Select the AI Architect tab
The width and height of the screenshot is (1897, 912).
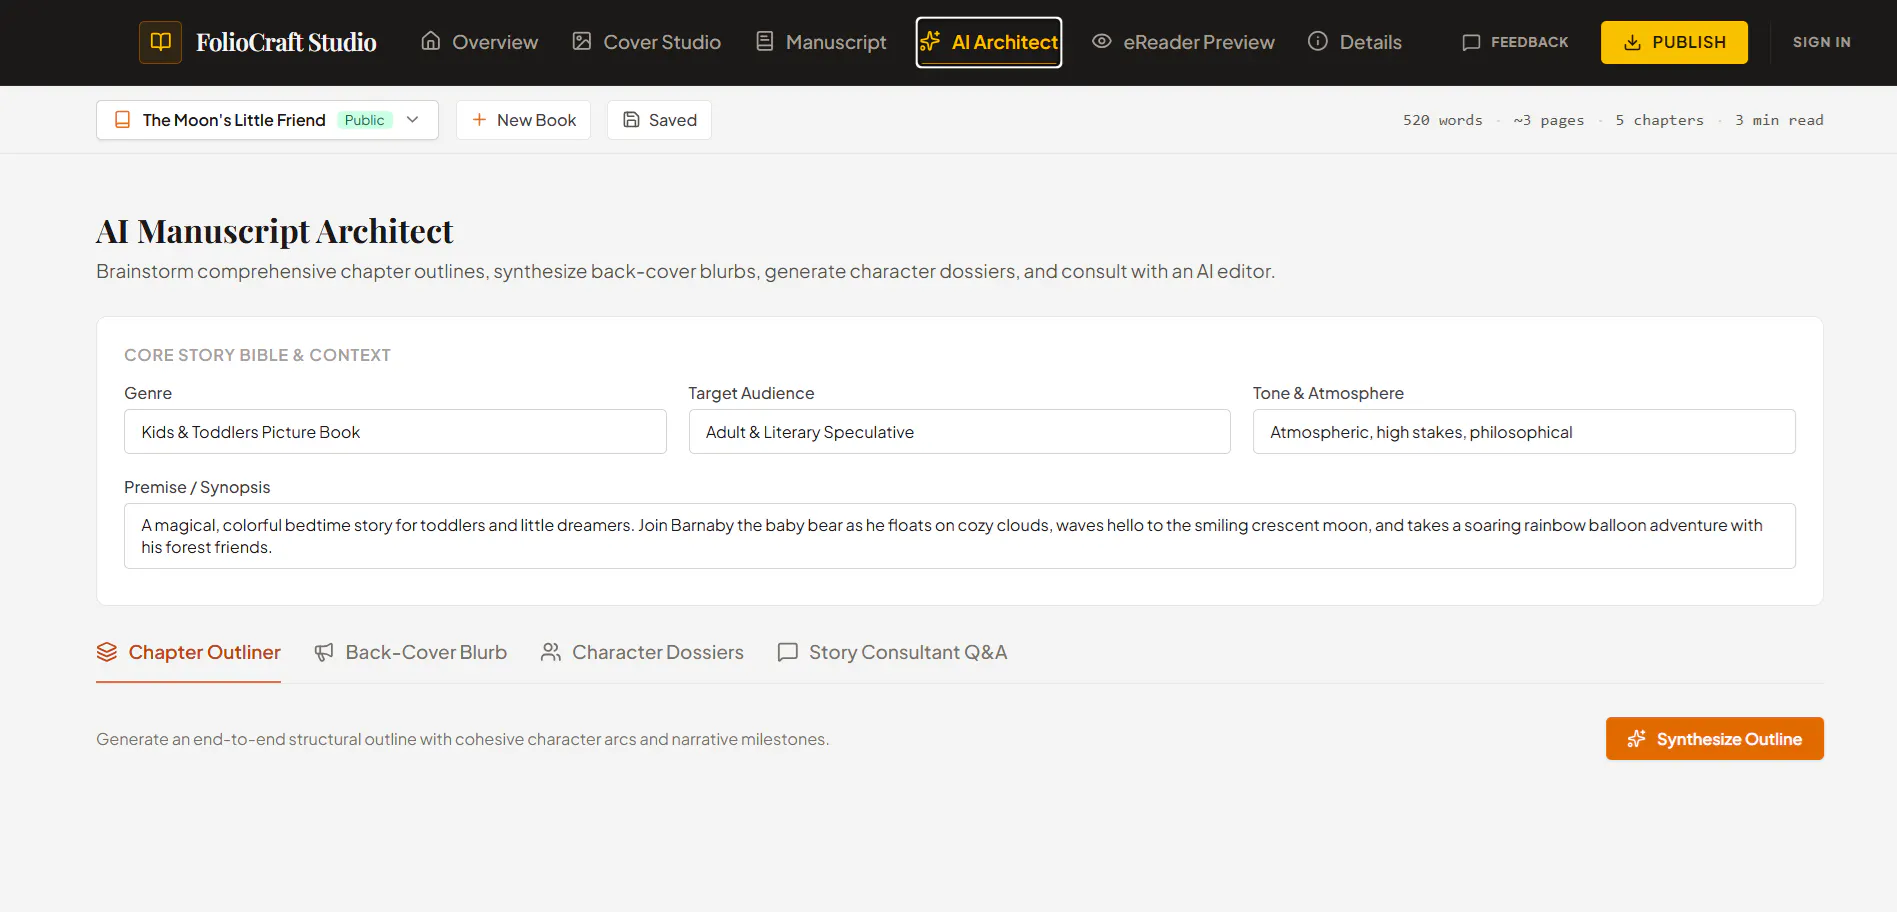pyautogui.click(x=989, y=42)
